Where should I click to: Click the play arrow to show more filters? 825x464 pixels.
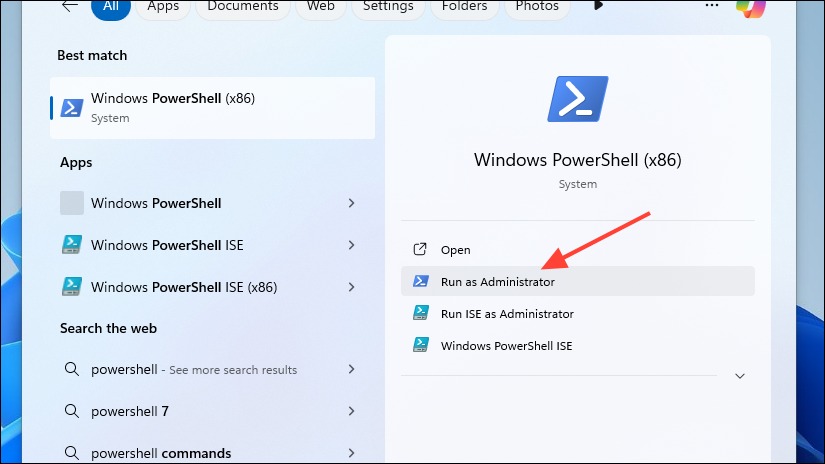(x=598, y=5)
